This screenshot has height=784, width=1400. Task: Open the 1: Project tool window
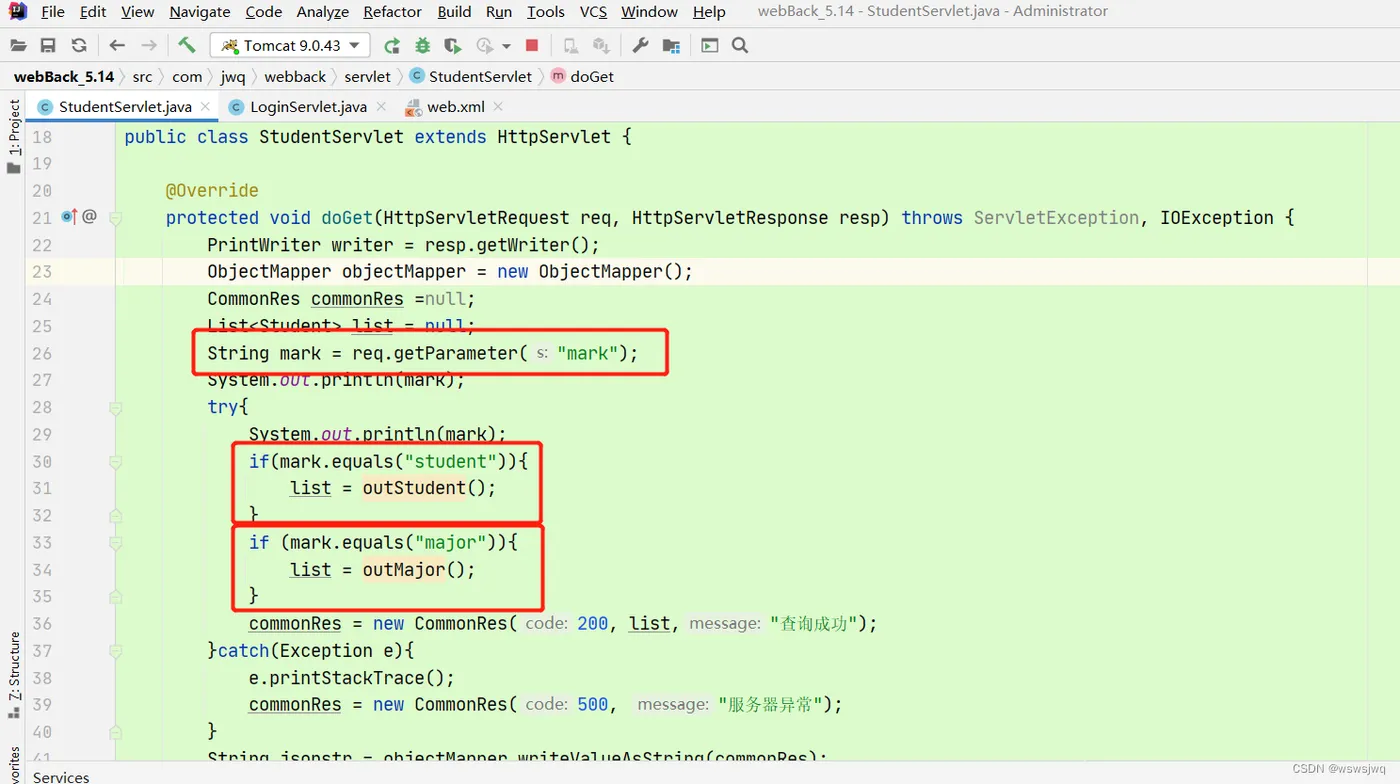tap(14, 135)
